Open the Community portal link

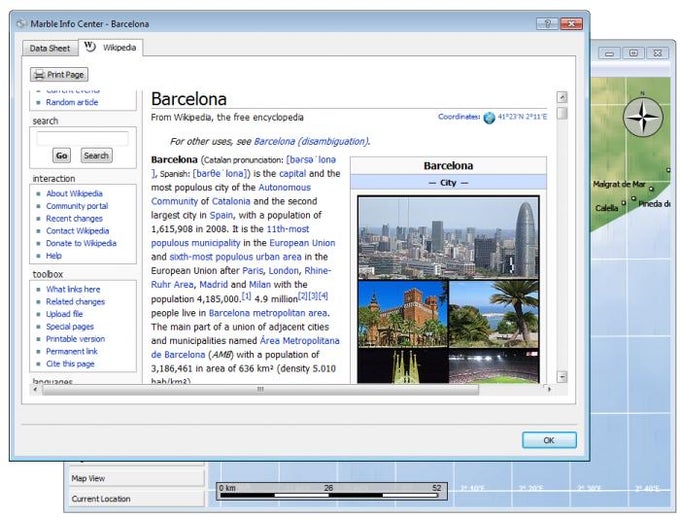coord(77,206)
